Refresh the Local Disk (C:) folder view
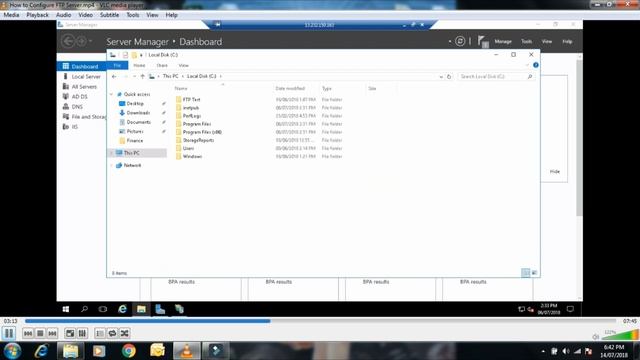Image resolution: width=640 pixels, height=360 pixels. coord(449,77)
